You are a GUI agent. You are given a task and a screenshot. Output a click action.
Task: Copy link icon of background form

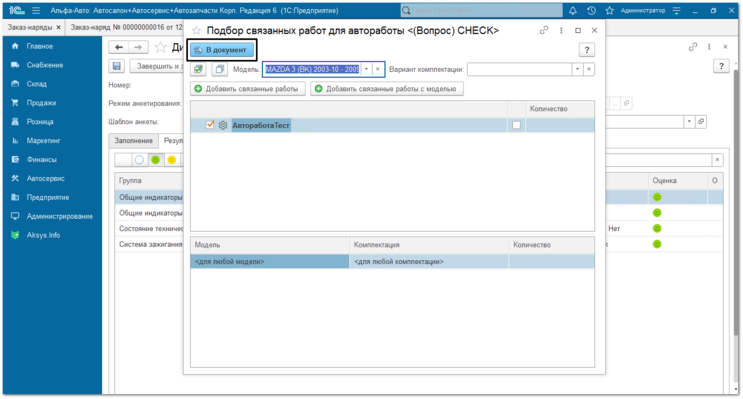[x=693, y=46]
